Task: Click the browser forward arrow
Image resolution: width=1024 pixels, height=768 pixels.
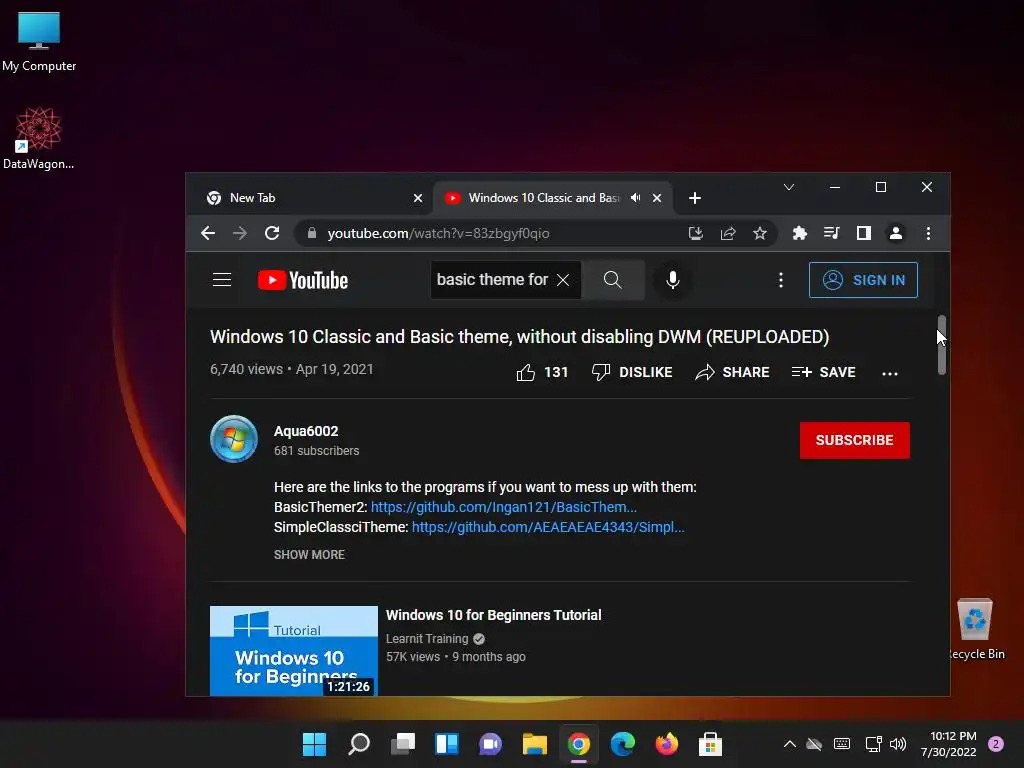Action: tap(240, 233)
